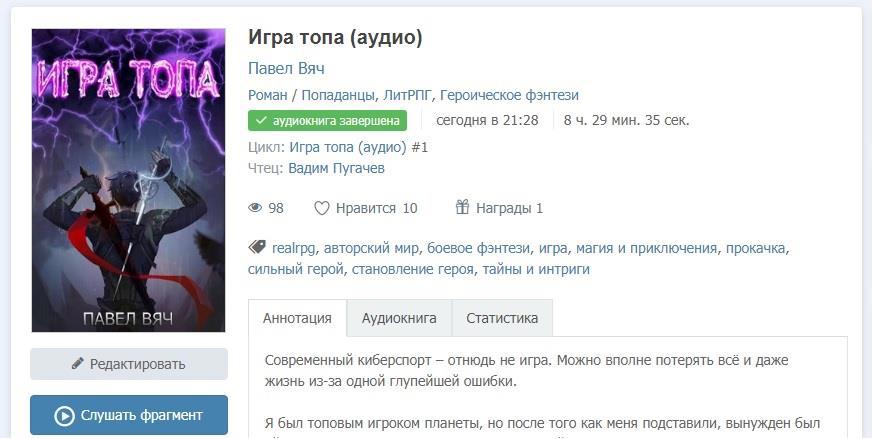Image resolution: width=873 pixels, height=439 pixels.
Task: Click the pencil icon in Редактировать
Action: (78, 364)
